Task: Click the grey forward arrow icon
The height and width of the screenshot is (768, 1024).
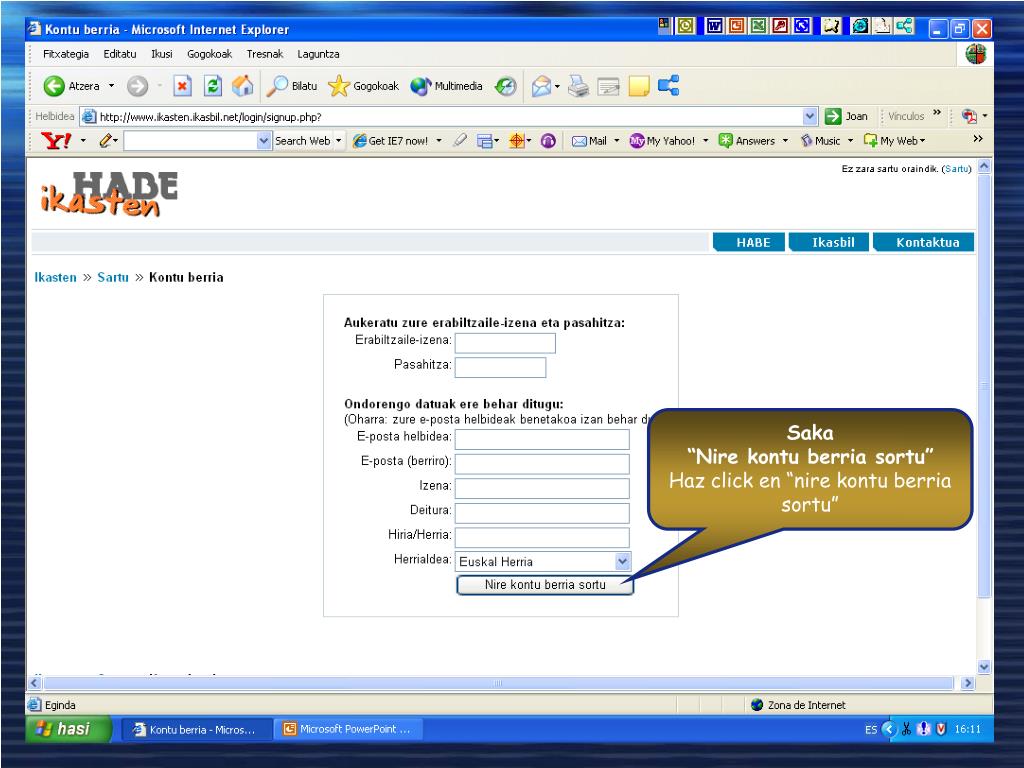Action: click(137, 86)
